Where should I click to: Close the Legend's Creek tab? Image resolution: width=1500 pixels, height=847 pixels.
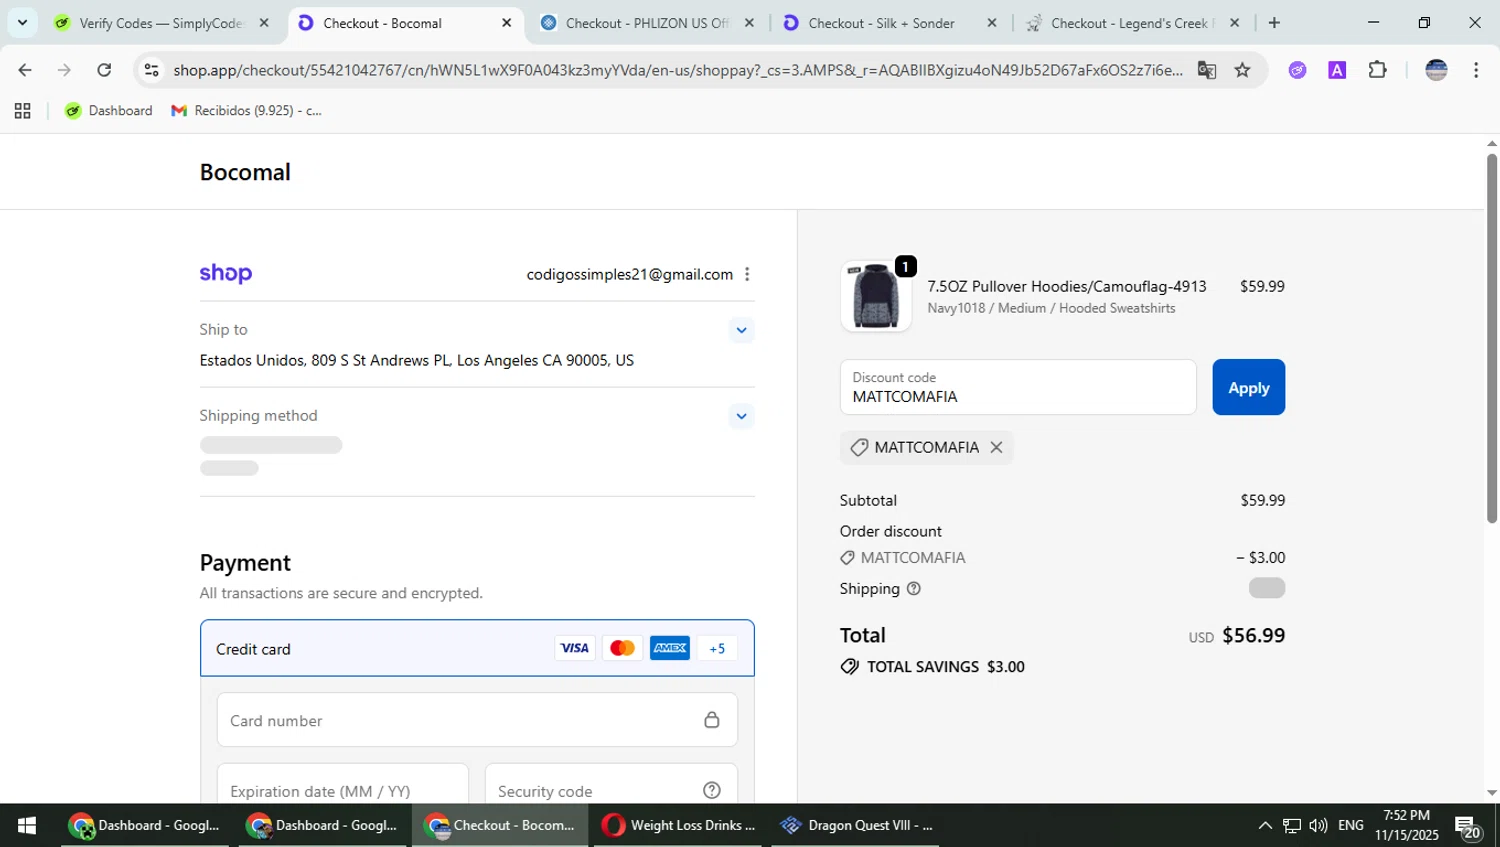tap(1235, 23)
